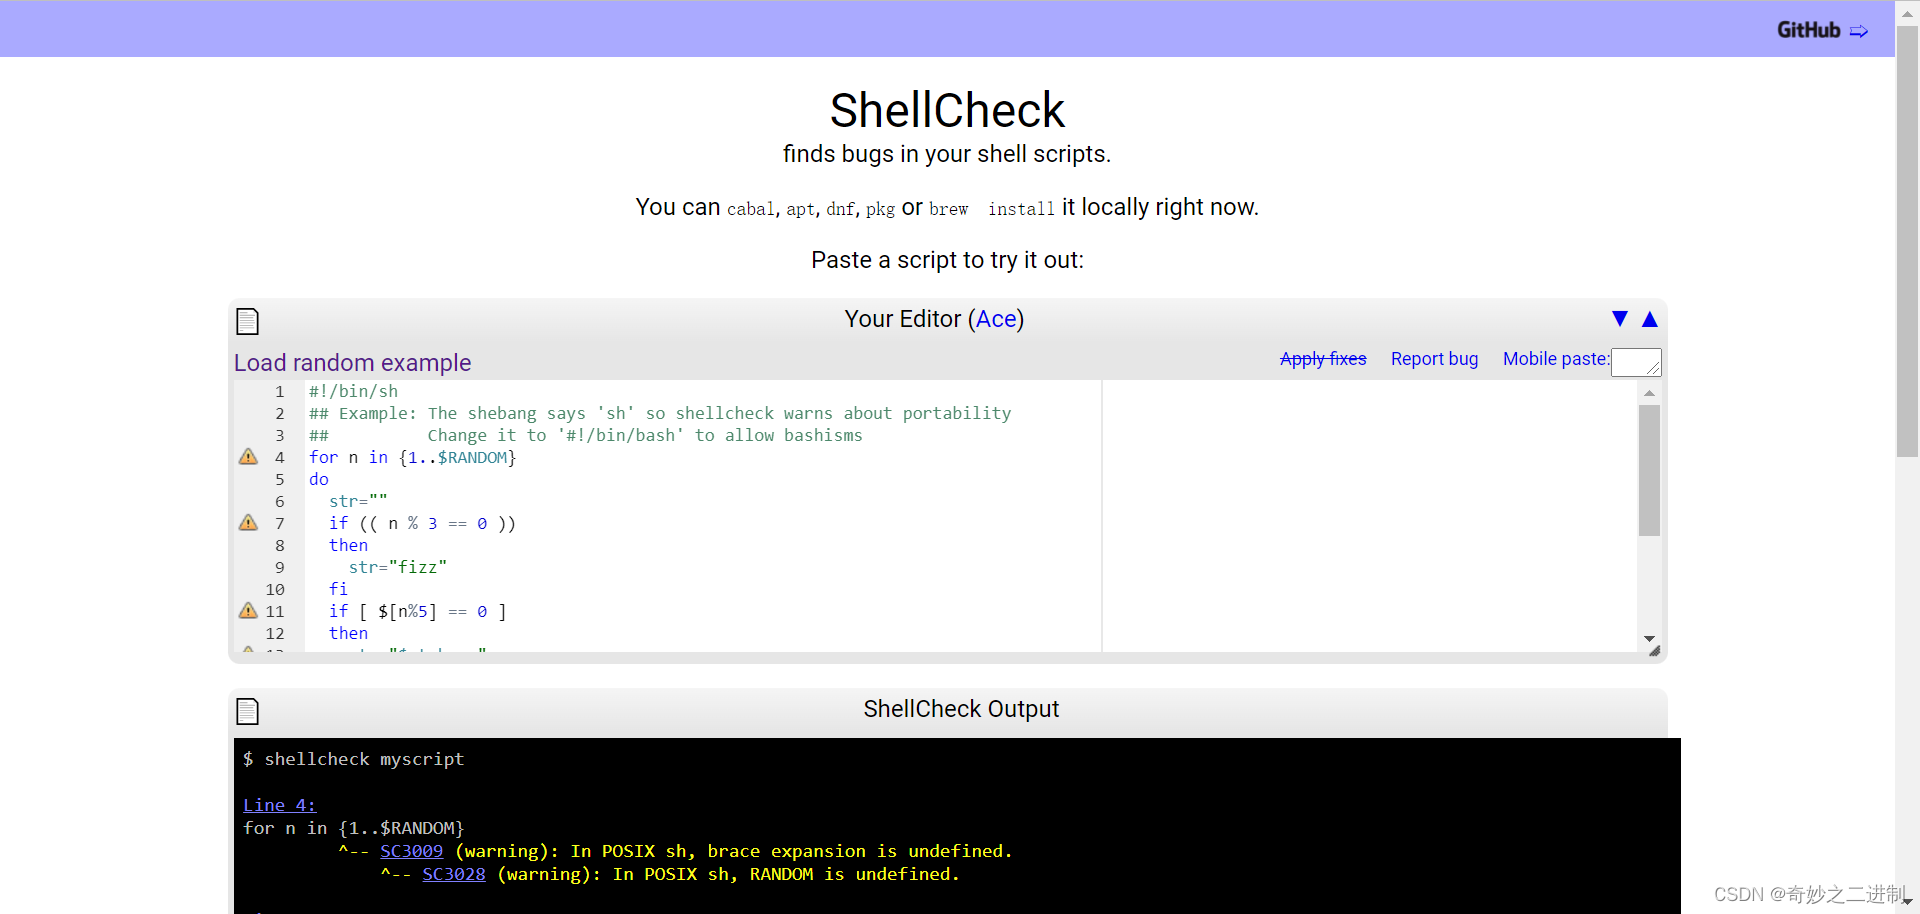1920x914 pixels.
Task: Click the 'cabal' install option
Action: click(x=750, y=209)
